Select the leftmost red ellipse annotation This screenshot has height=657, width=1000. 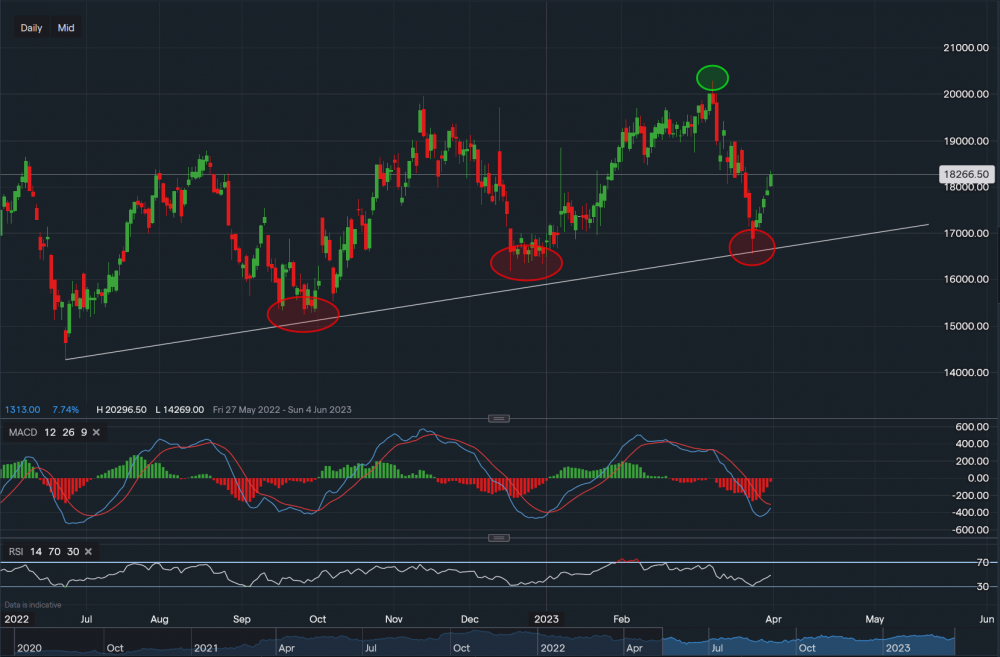tap(303, 314)
